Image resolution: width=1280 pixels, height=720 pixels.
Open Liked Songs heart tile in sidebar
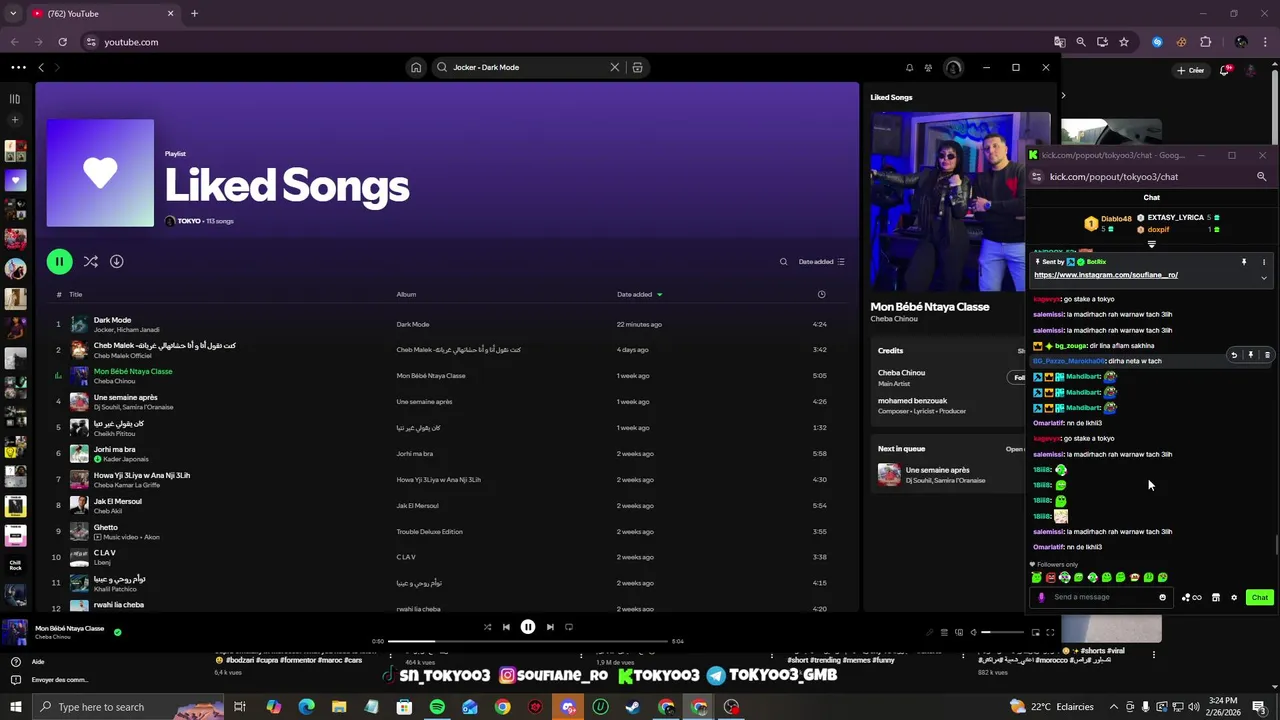15,180
